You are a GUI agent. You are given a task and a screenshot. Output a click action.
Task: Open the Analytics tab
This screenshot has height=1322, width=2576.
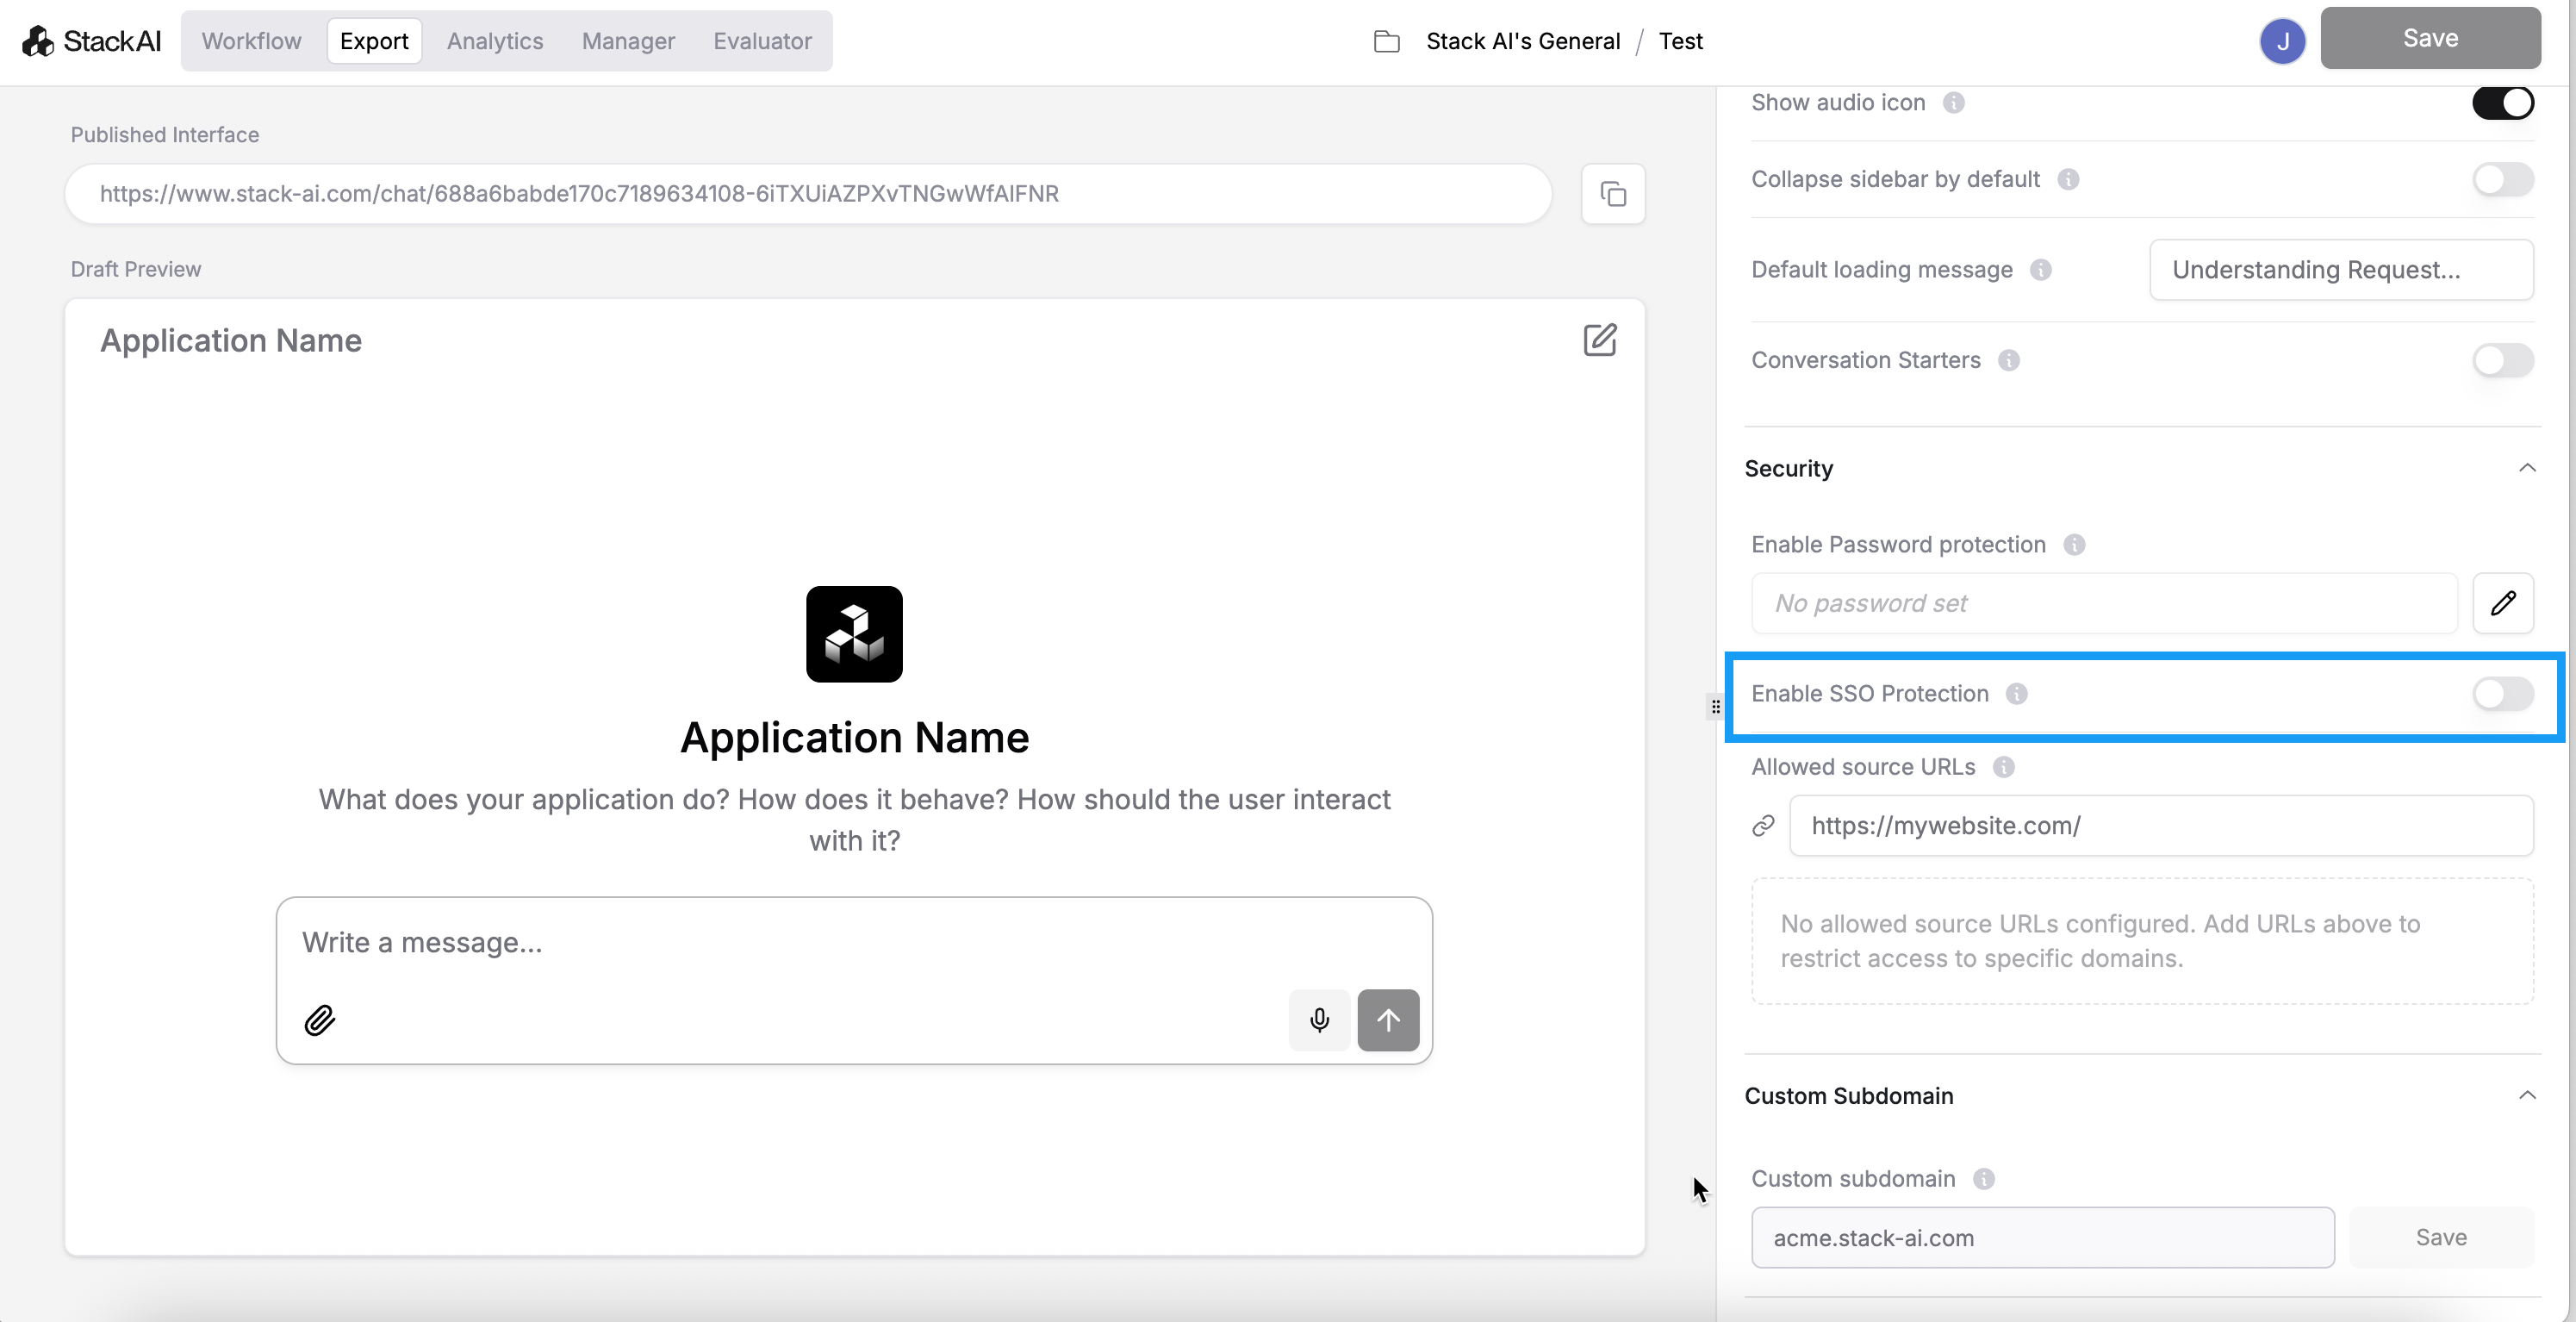coord(495,41)
